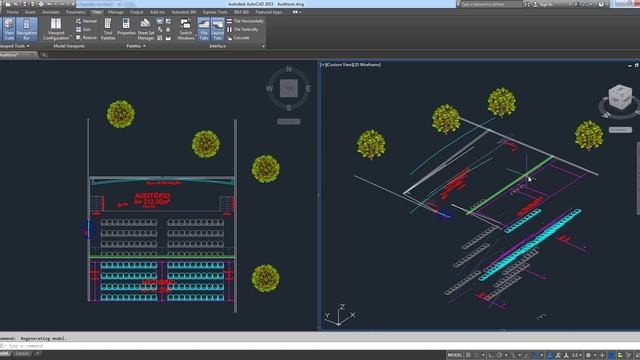The image size is (640, 360).
Task: Toggle the isometric drafting status bar button
Action: (x=513, y=355)
